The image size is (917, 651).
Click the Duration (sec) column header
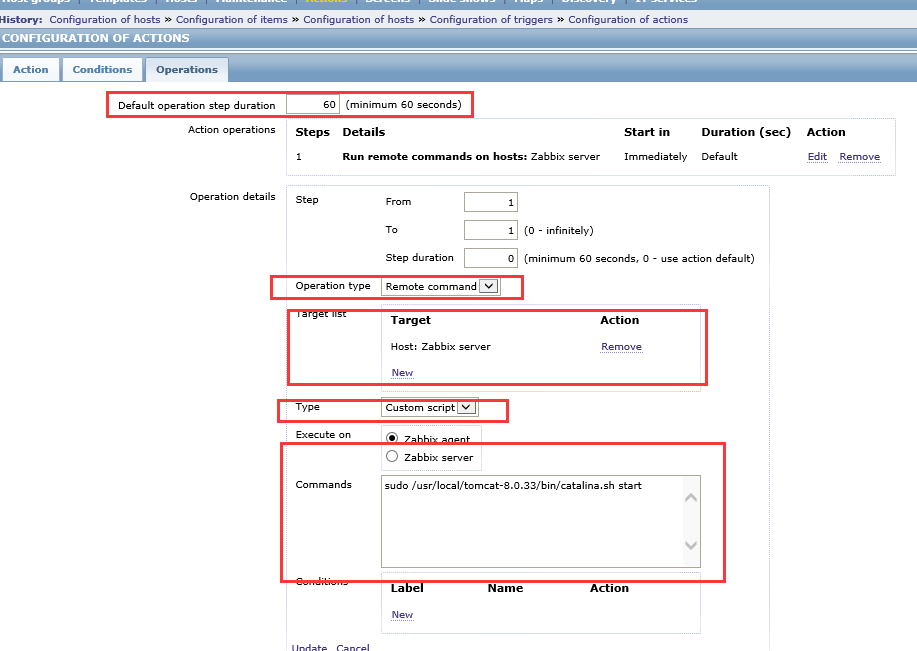(746, 132)
